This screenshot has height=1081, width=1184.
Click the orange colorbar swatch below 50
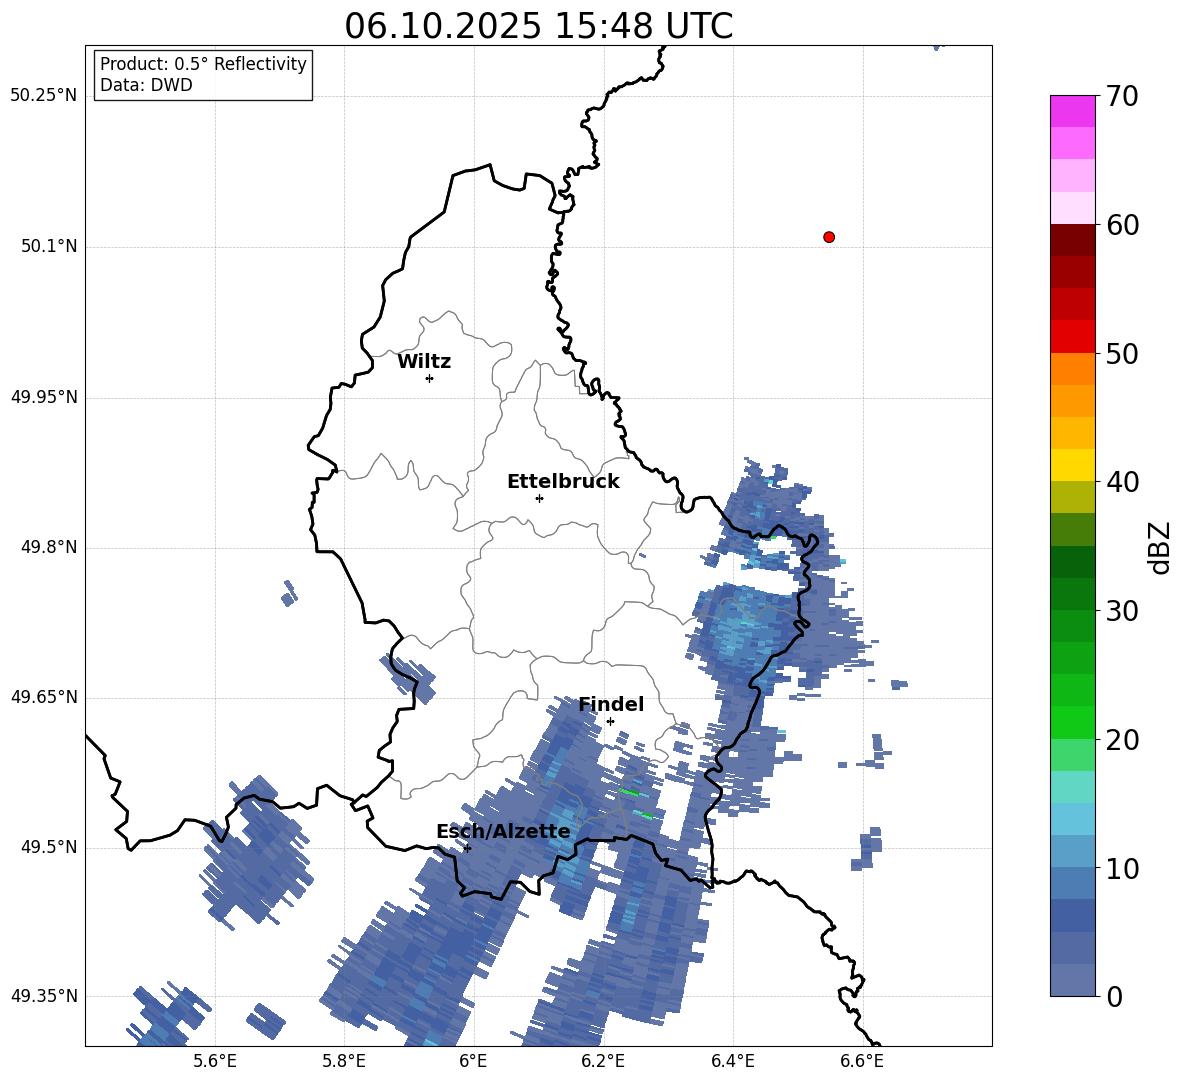pos(1072,368)
